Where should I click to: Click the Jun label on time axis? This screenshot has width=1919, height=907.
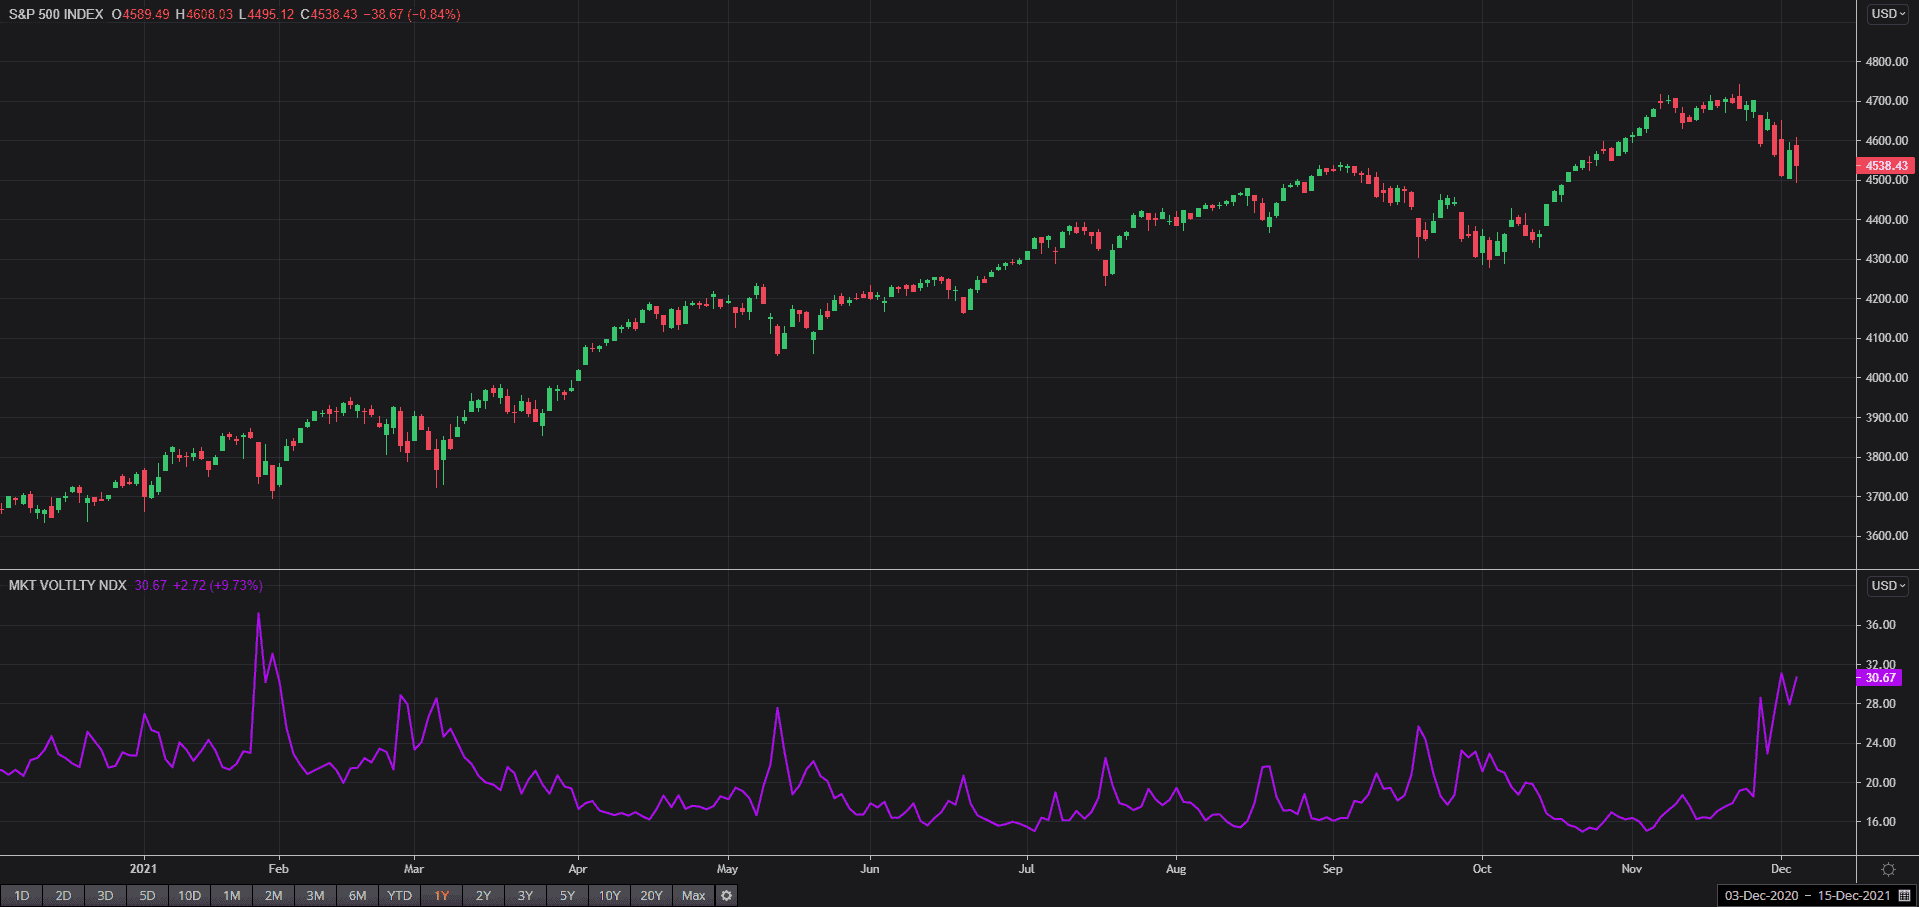click(870, 869)
